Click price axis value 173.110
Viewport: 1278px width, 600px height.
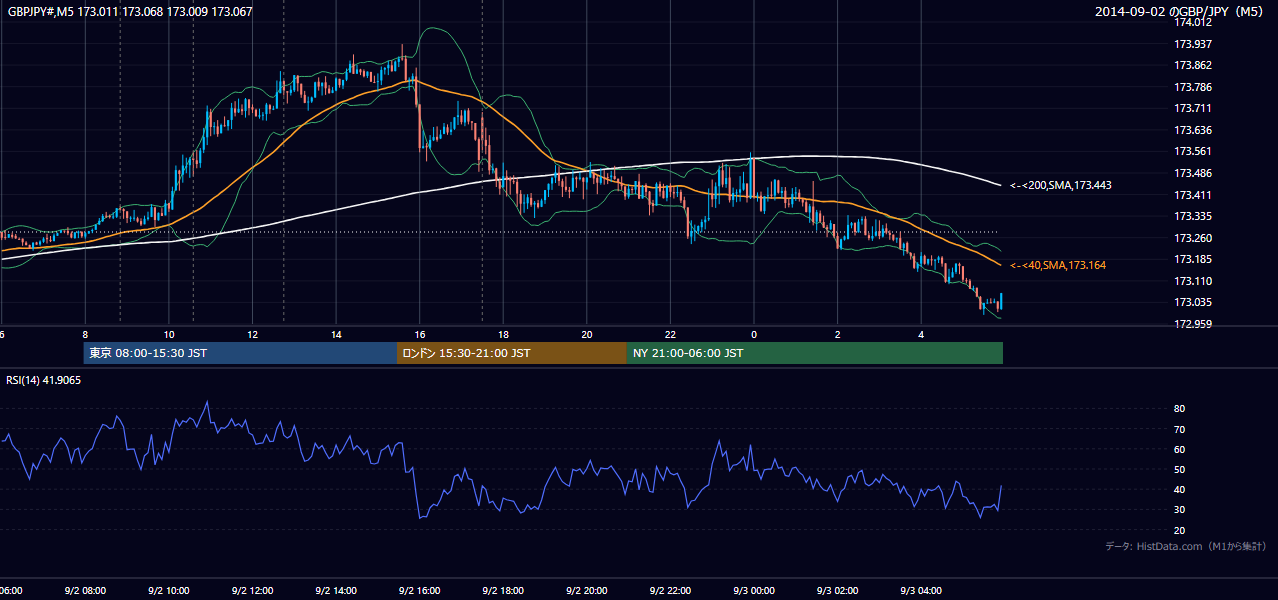(1193, 281)
